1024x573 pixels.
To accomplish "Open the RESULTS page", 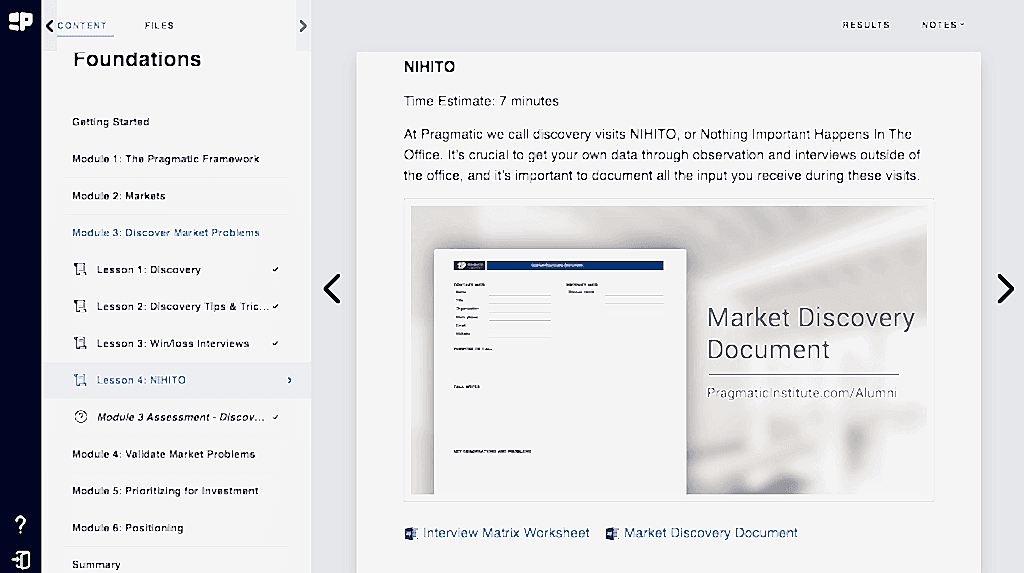I will pos(866,25).
